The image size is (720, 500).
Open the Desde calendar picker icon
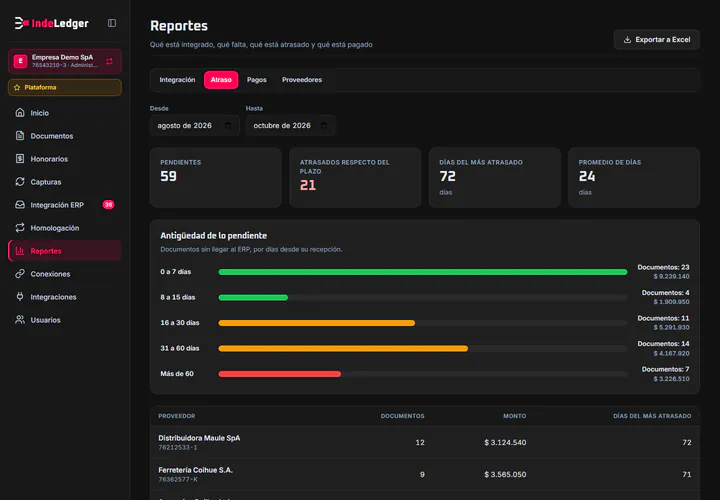228,125
